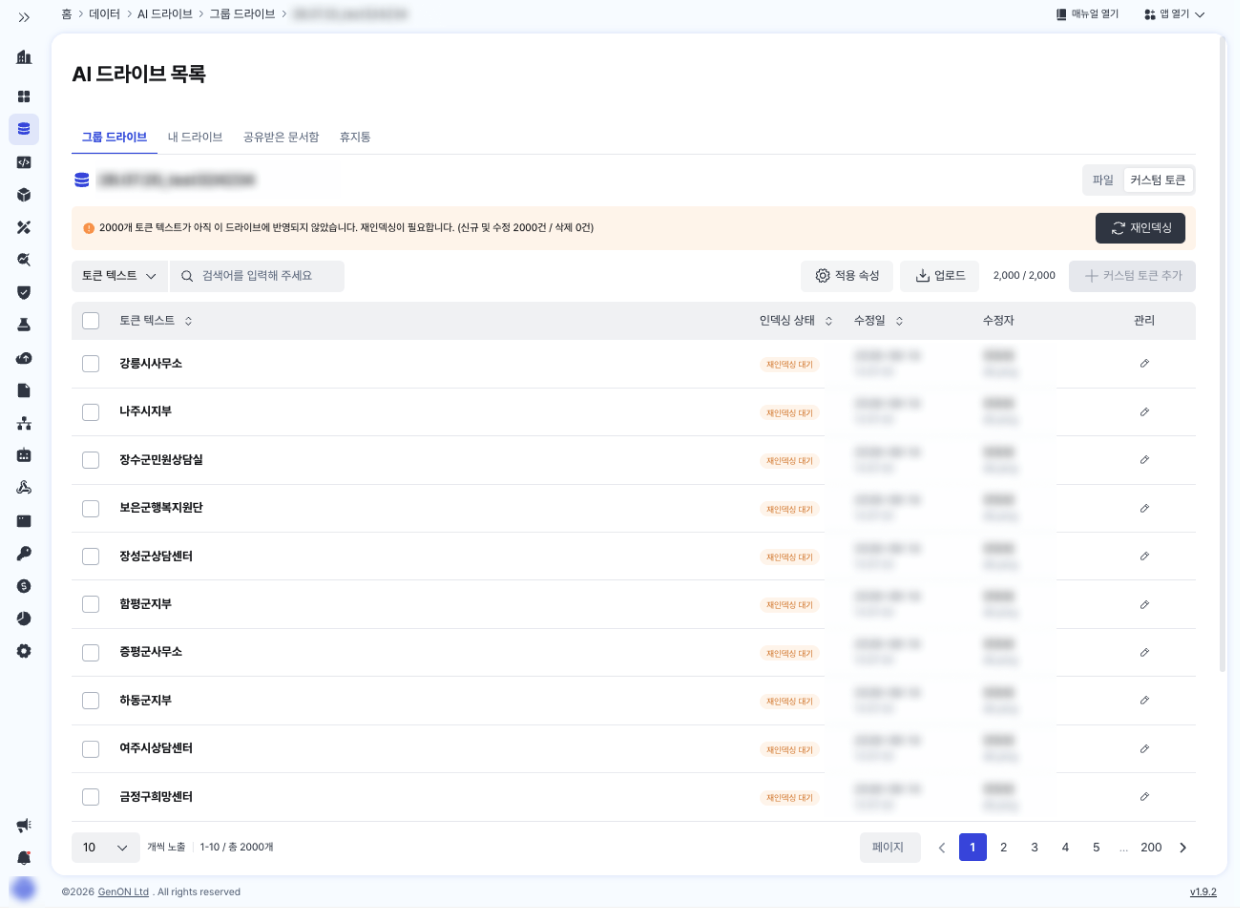The image size is (1240, 908).
Task: Open the megaphone announcements icon
Action: coord(24,825)
